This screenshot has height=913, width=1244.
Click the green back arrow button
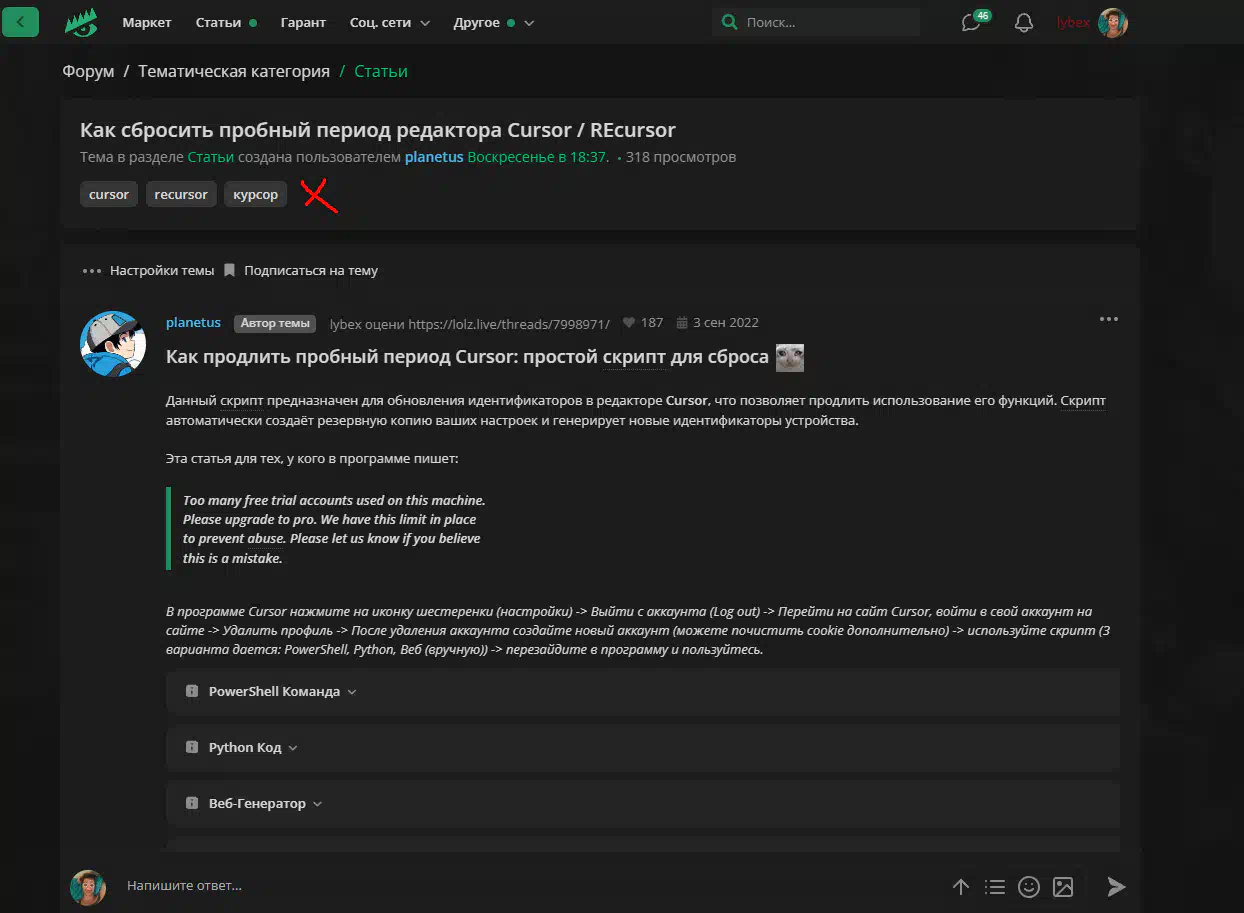21,21
